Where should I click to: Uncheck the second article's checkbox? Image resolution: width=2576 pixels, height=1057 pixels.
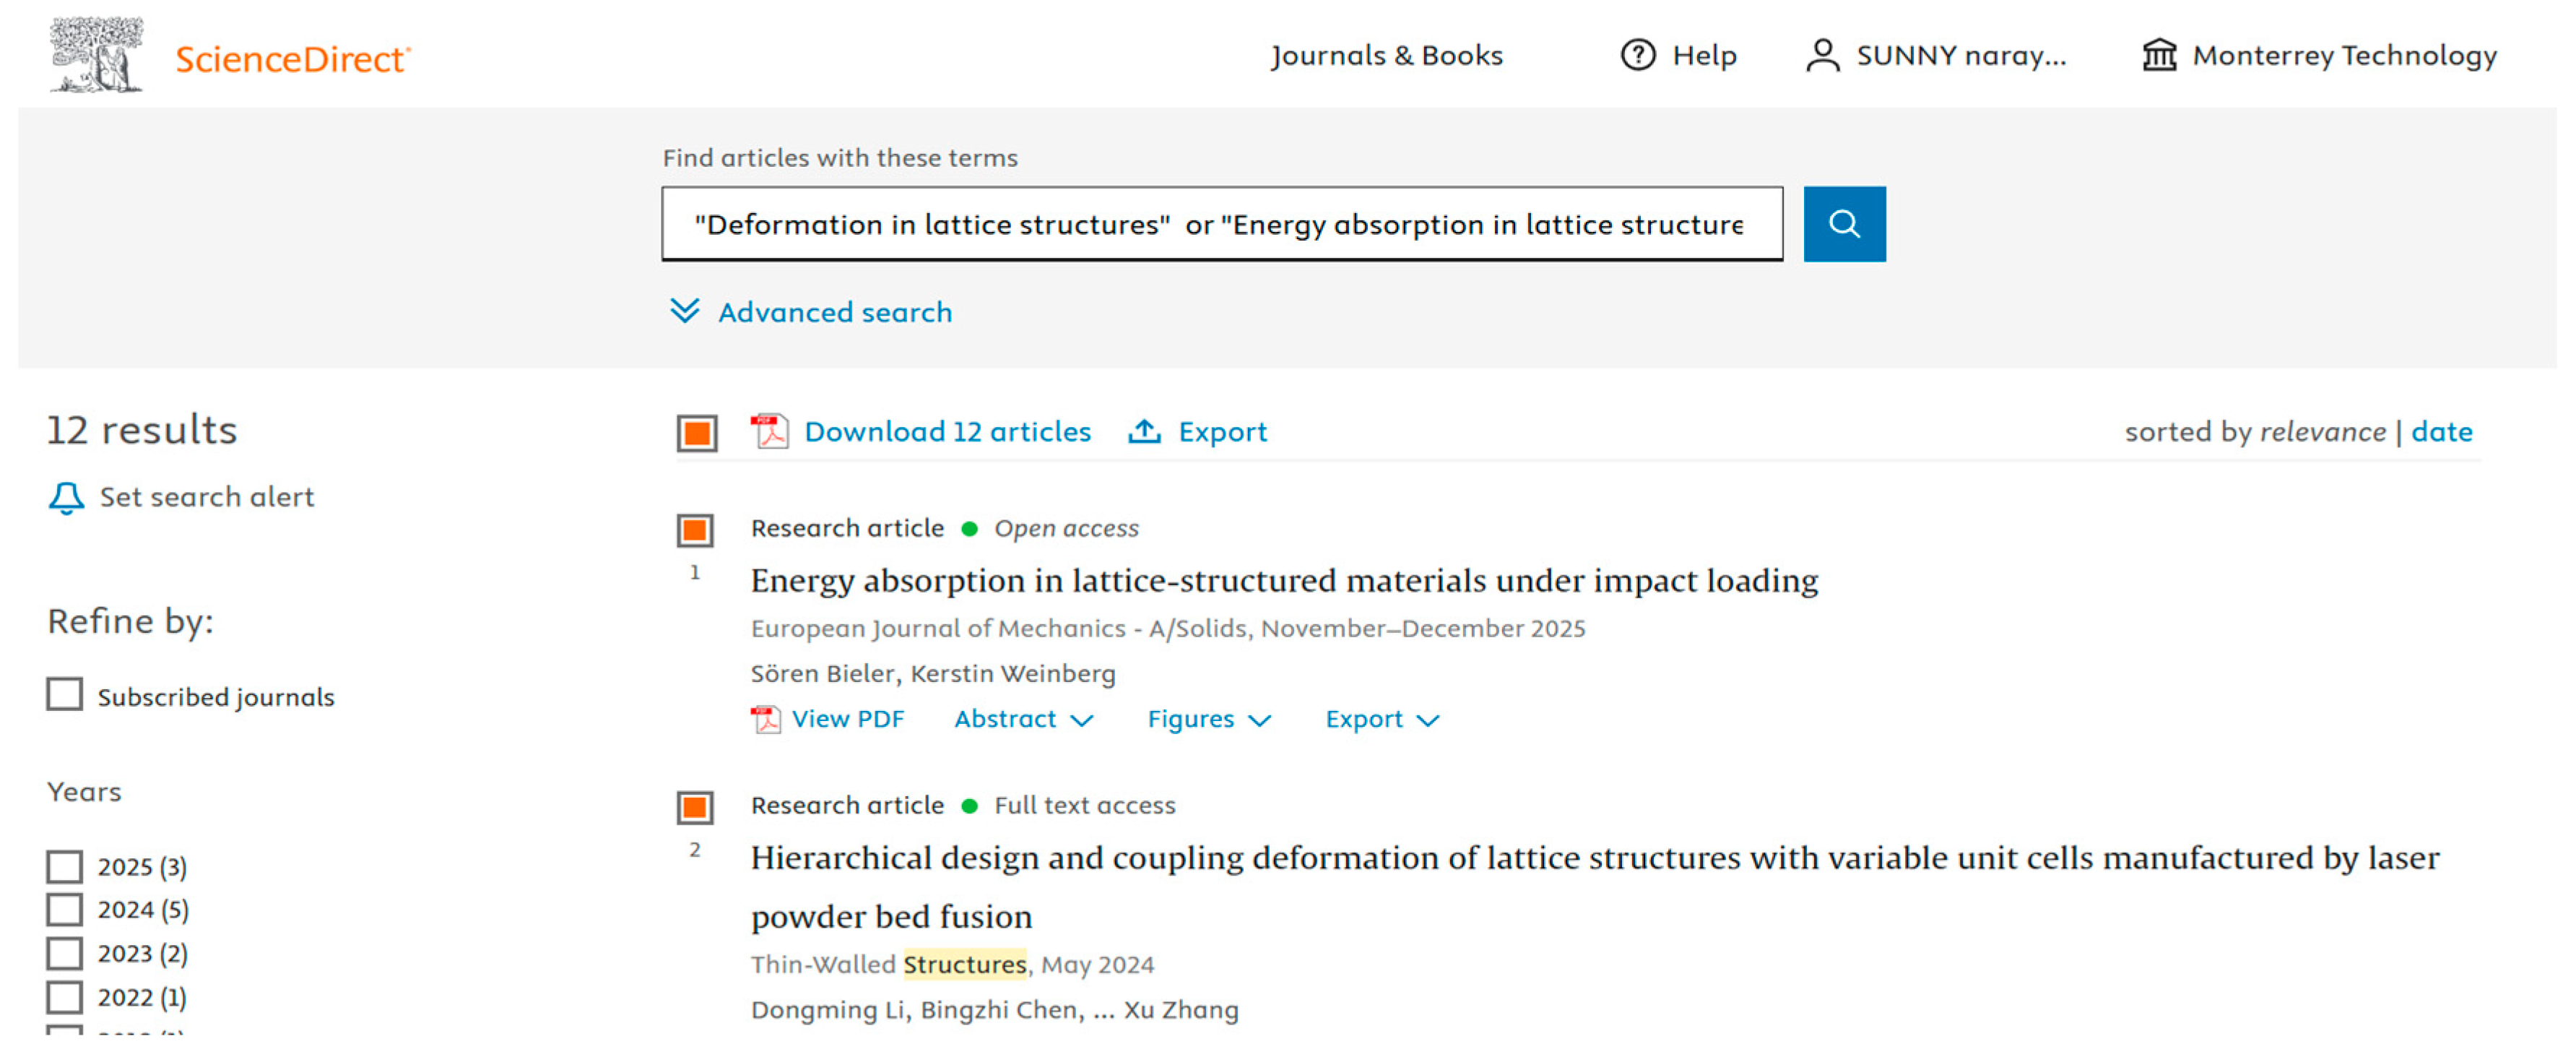(x=695, y=807)
